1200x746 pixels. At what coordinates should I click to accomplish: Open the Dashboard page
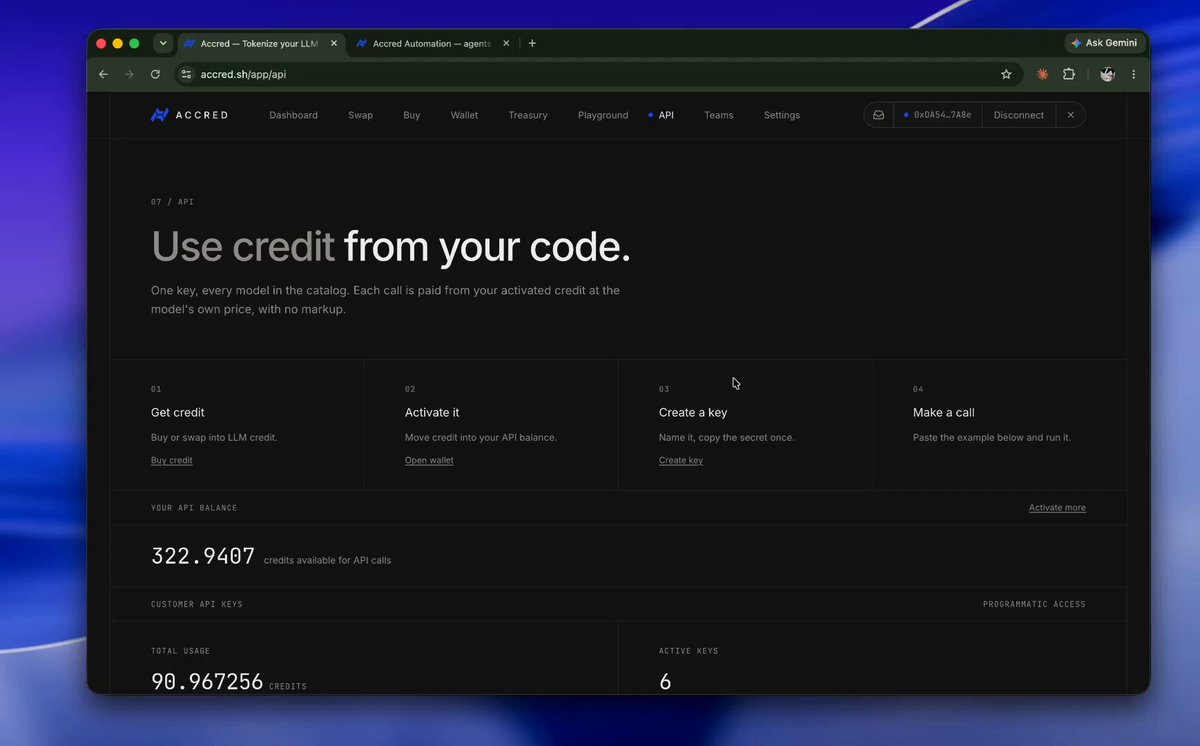pos(293,115)
